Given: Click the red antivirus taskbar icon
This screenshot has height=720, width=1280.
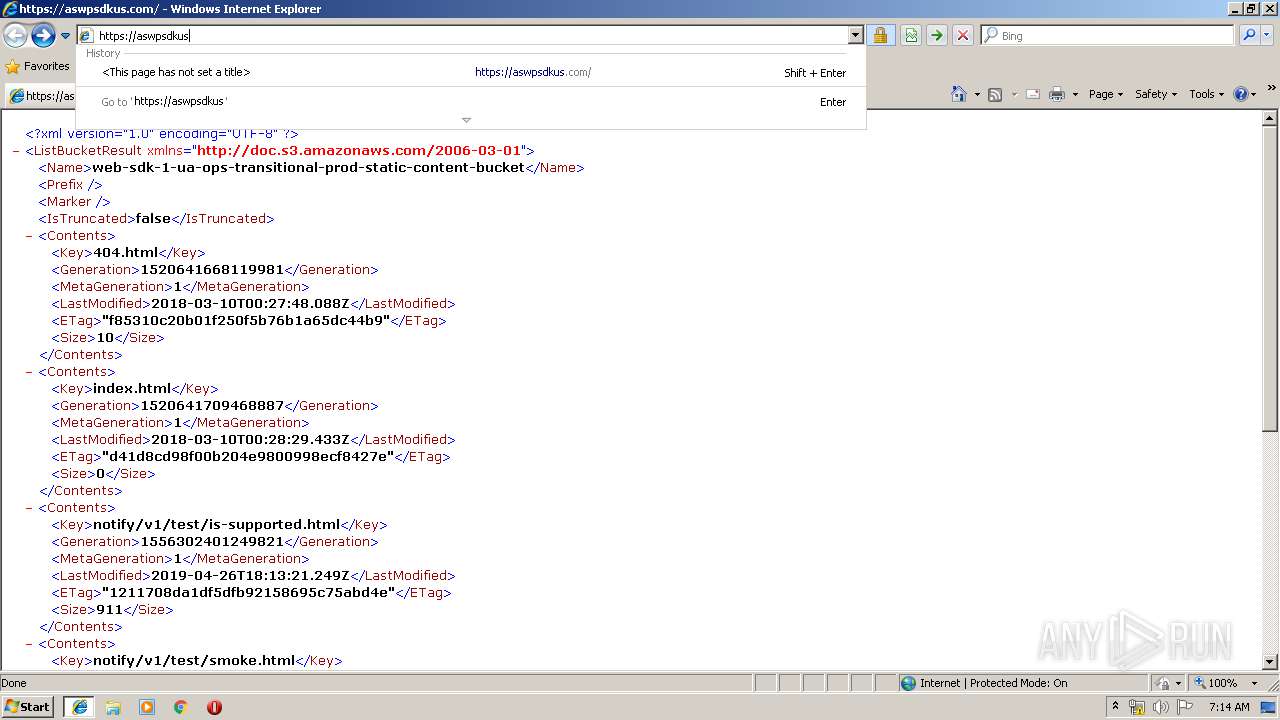Looking at the screenshot, I should 214,707.
